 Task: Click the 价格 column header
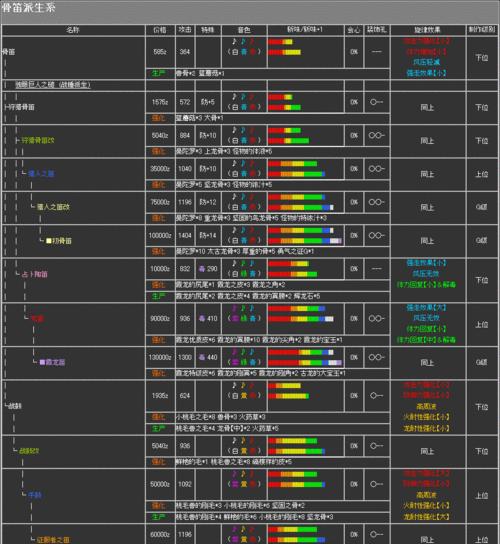coord(160,30)
